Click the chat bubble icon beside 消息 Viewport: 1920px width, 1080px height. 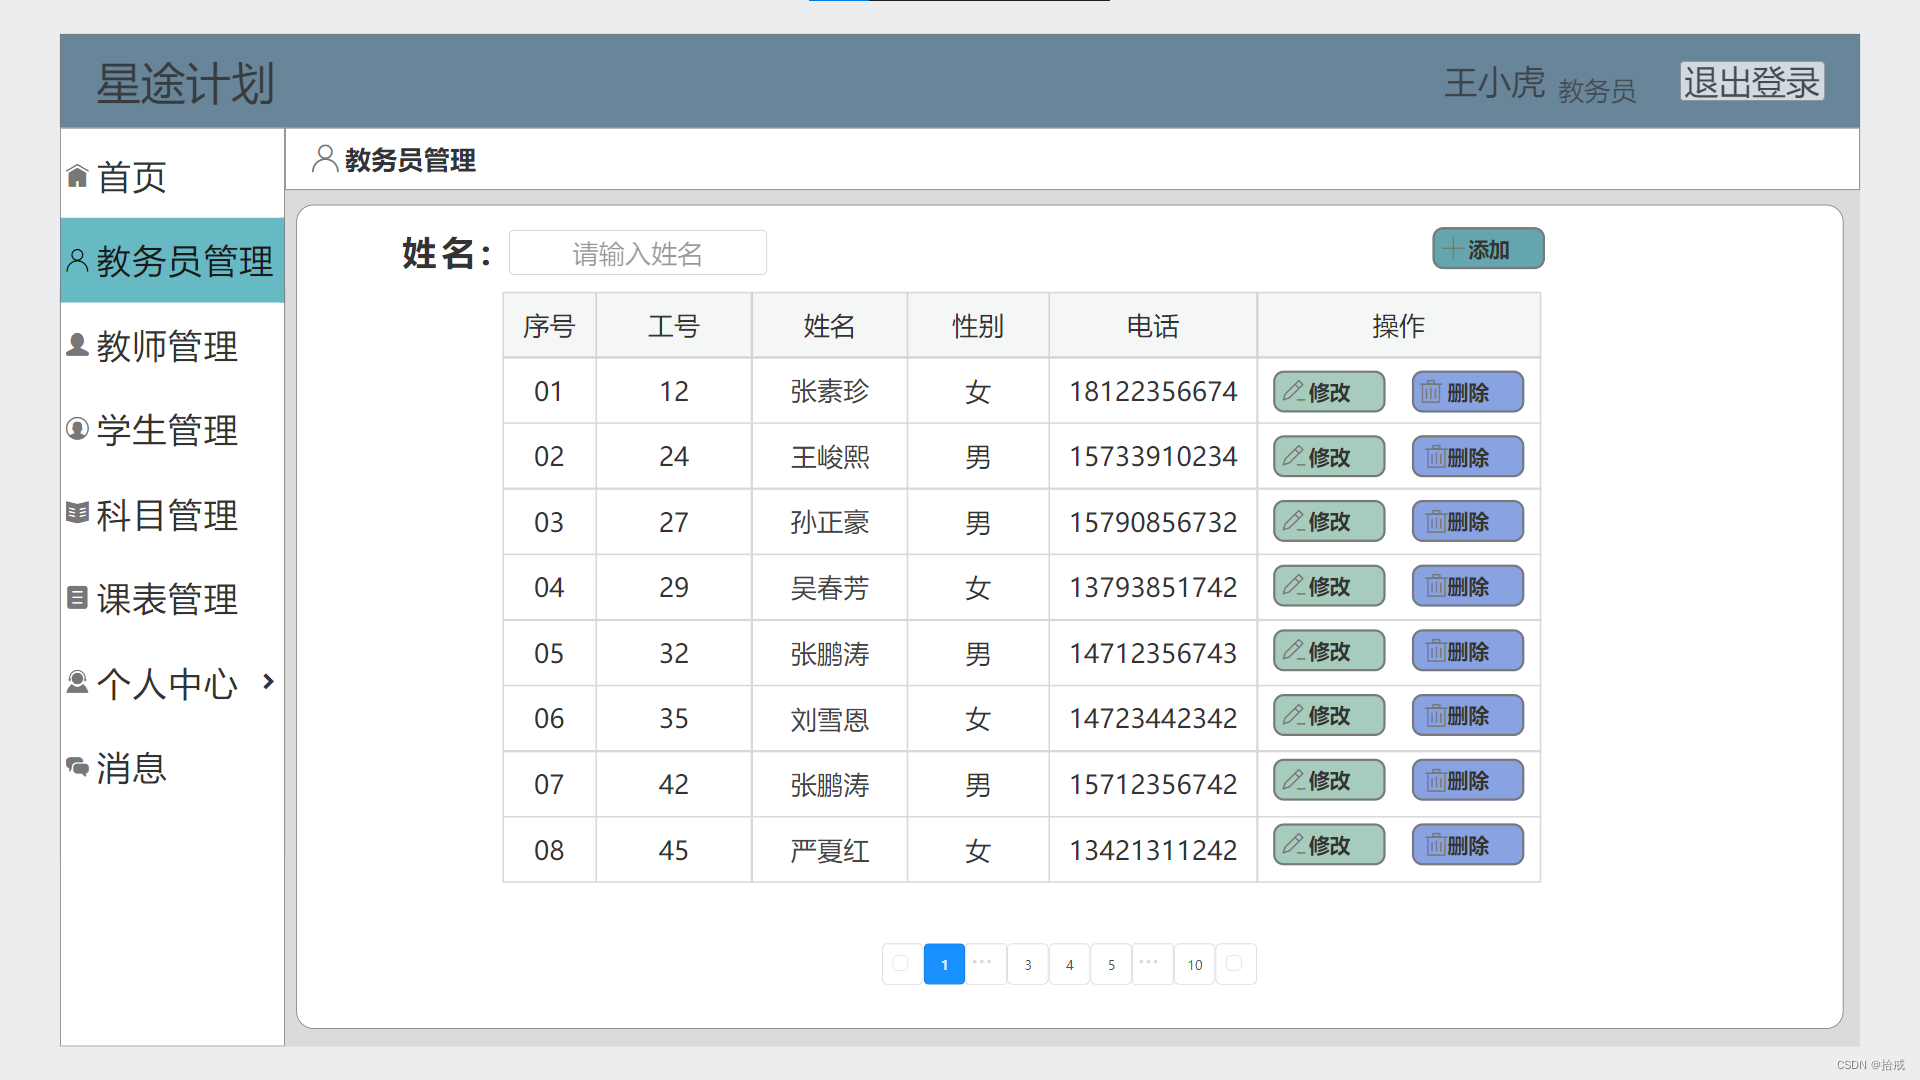click(77, 767)
